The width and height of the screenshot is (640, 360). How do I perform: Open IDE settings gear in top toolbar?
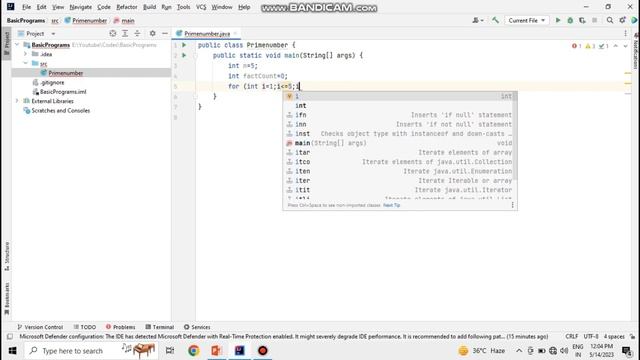pos(622,20)
